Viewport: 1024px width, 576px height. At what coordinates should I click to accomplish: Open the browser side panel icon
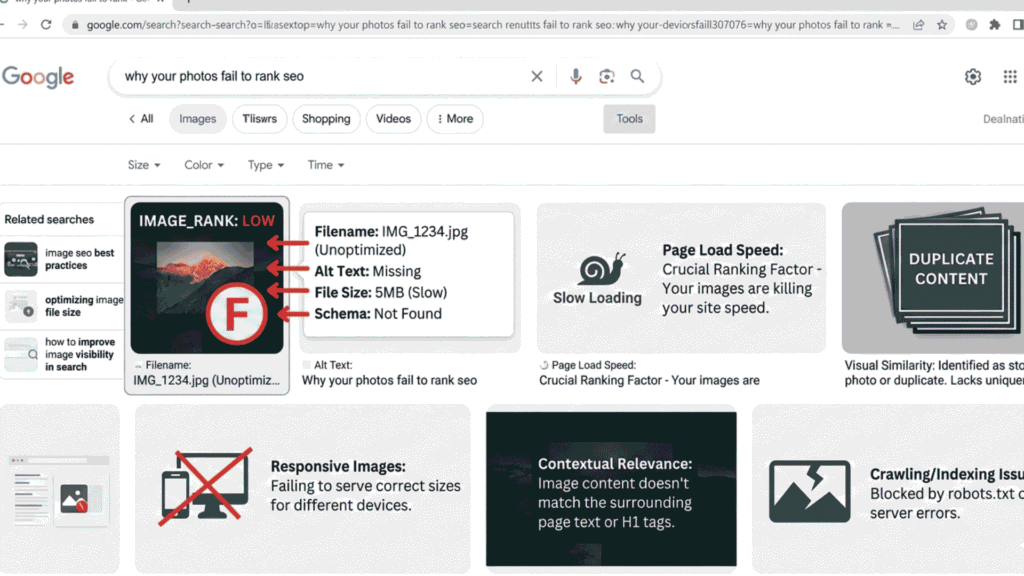[x=1017, y=25]
